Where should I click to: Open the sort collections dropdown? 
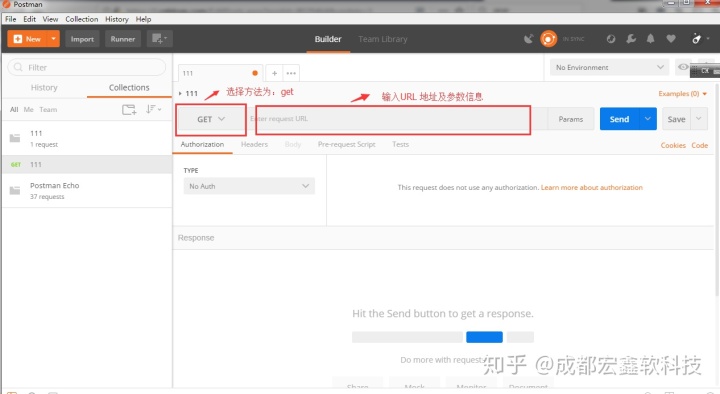pos(153,109)
